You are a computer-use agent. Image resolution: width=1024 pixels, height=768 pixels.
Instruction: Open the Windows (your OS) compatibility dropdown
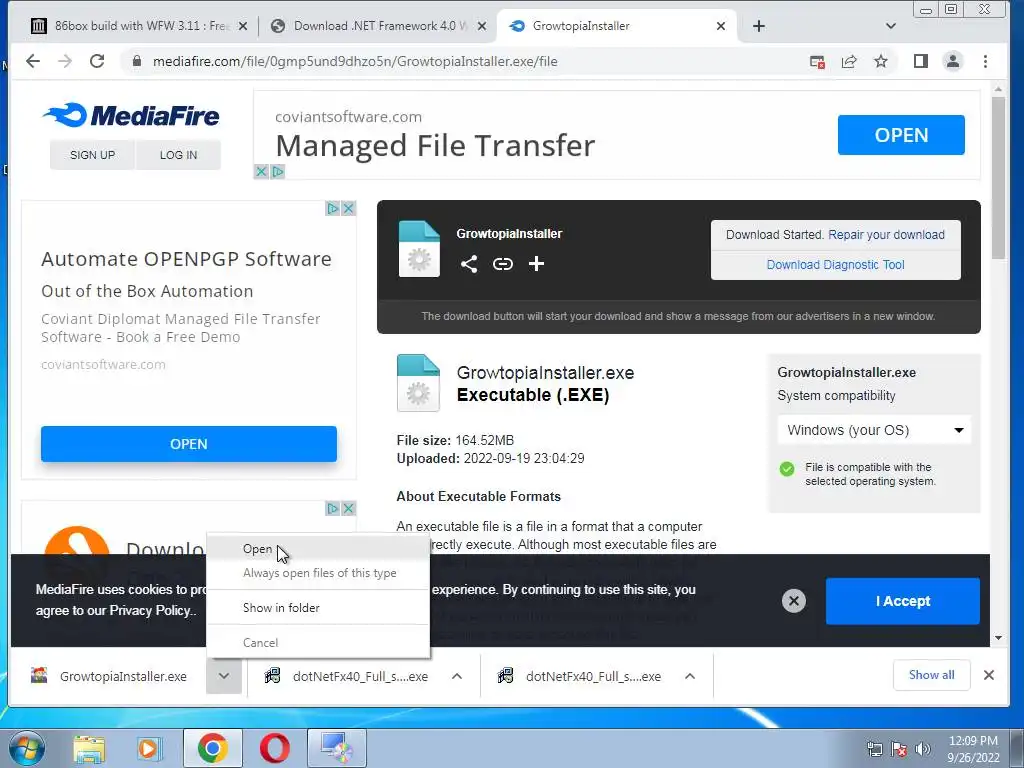874,430
